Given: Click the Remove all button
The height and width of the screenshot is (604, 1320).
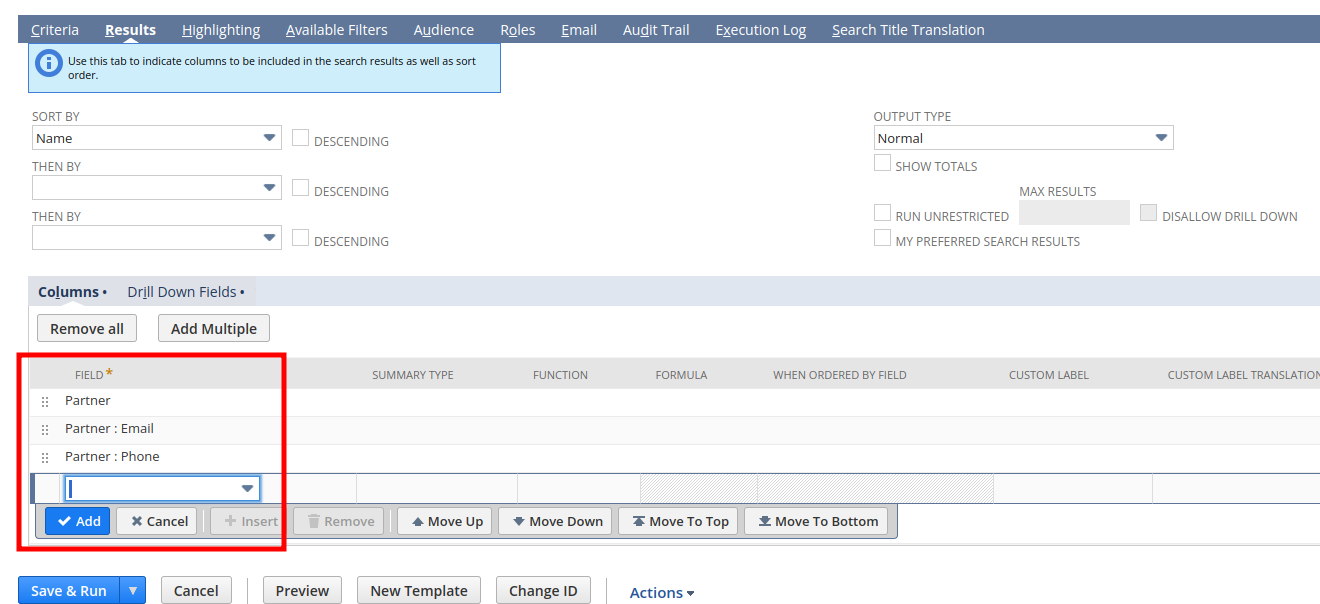Looking at the screenshot, I should [x=87, y=329].
